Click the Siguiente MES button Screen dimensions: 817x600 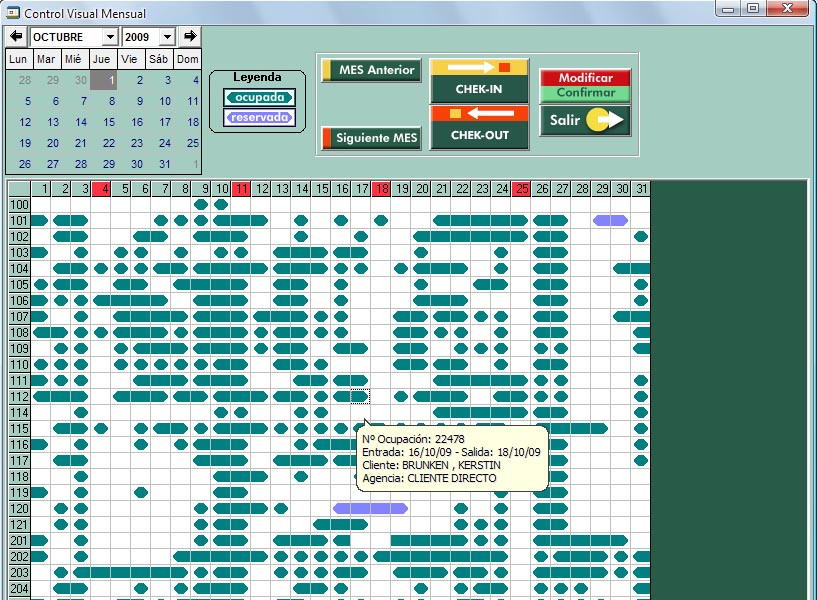coord(372,138)
